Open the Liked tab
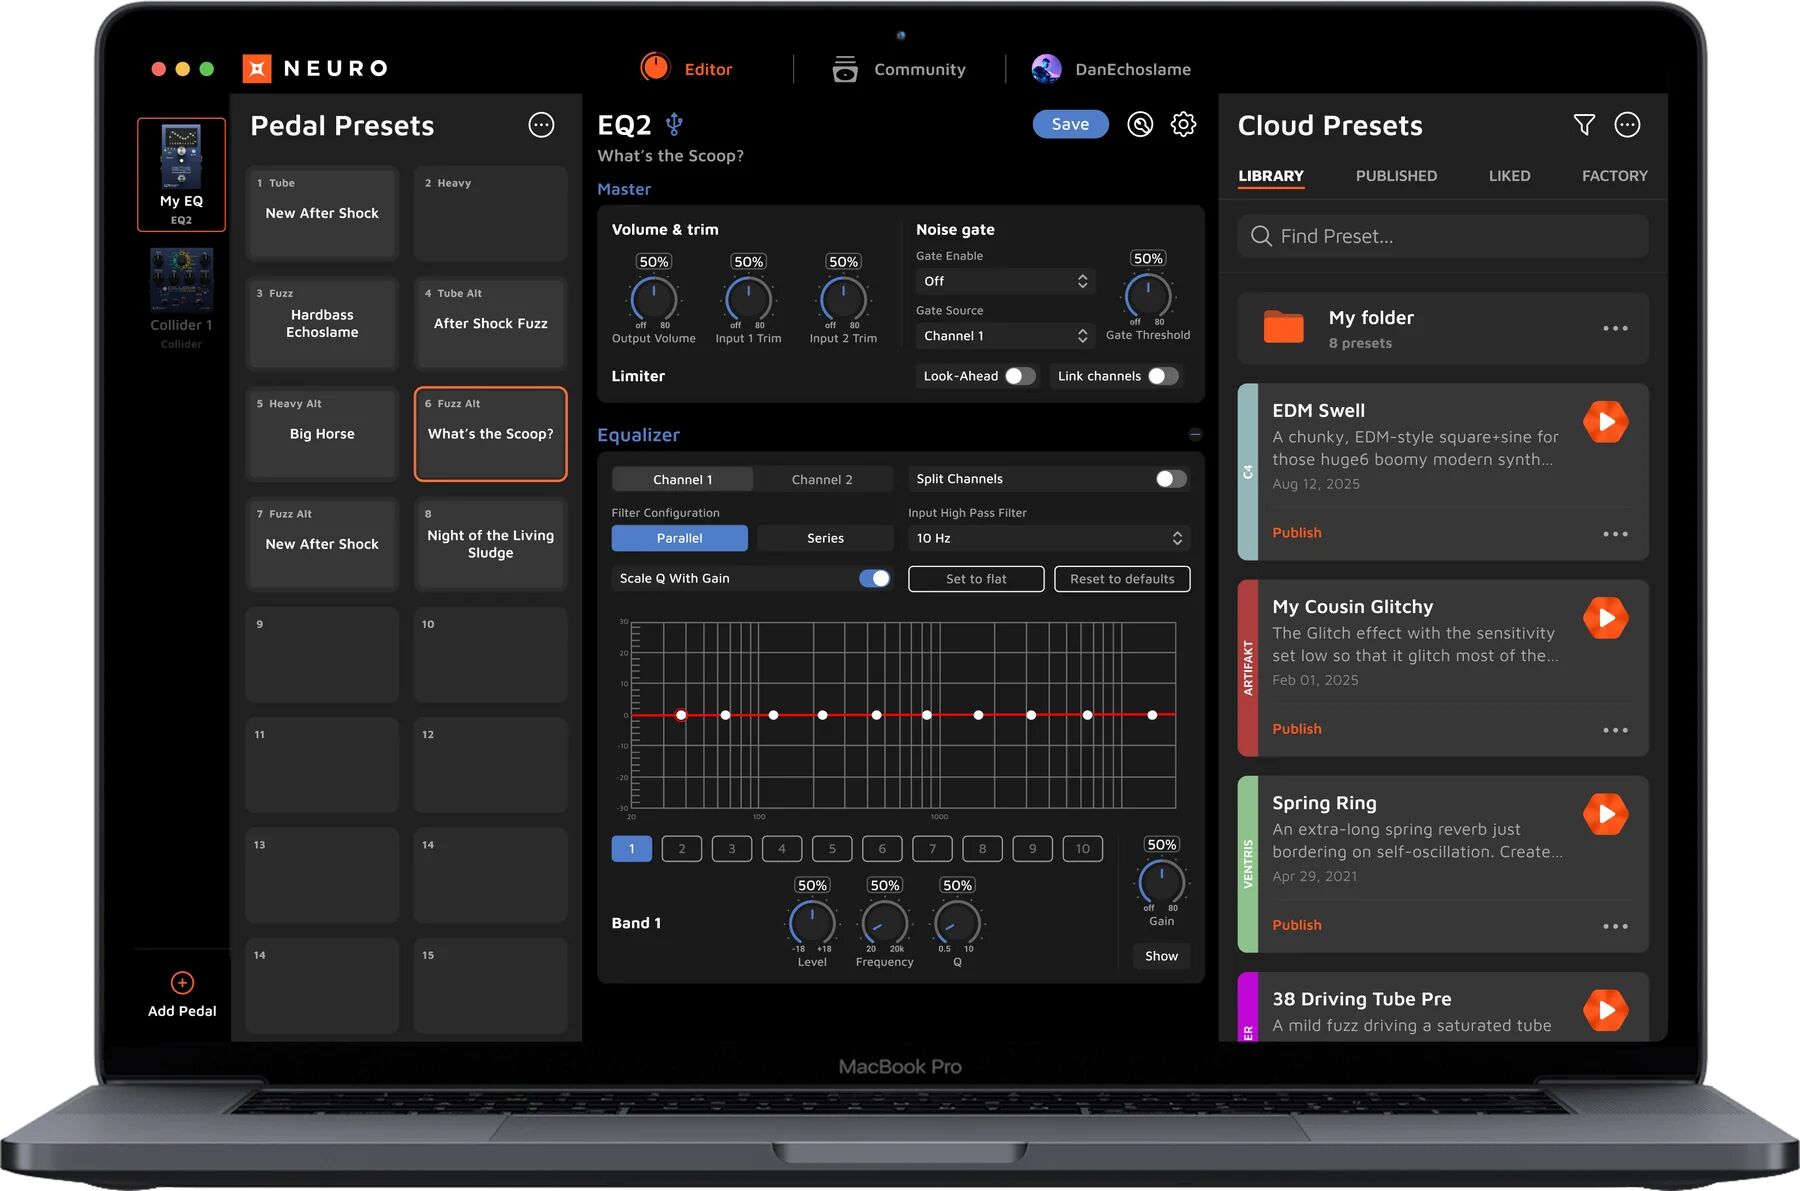The height and width of the screenshot is (1191, 1800). click(x=1509, y=176)
